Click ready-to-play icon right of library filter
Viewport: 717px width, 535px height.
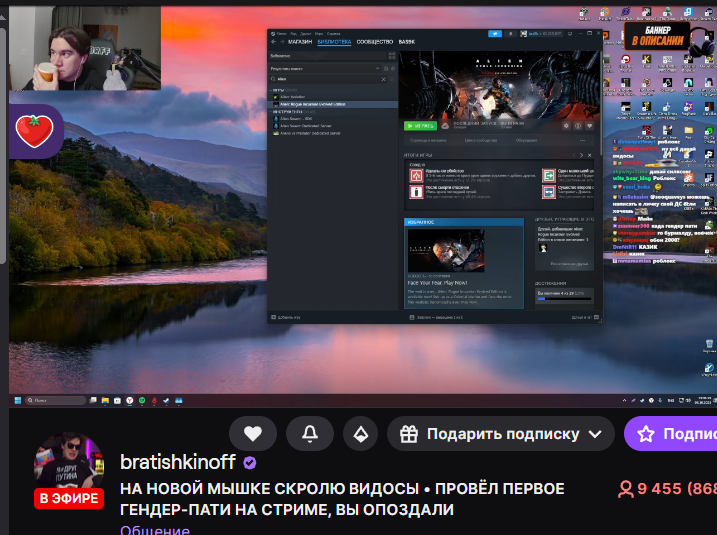point(393,69)
